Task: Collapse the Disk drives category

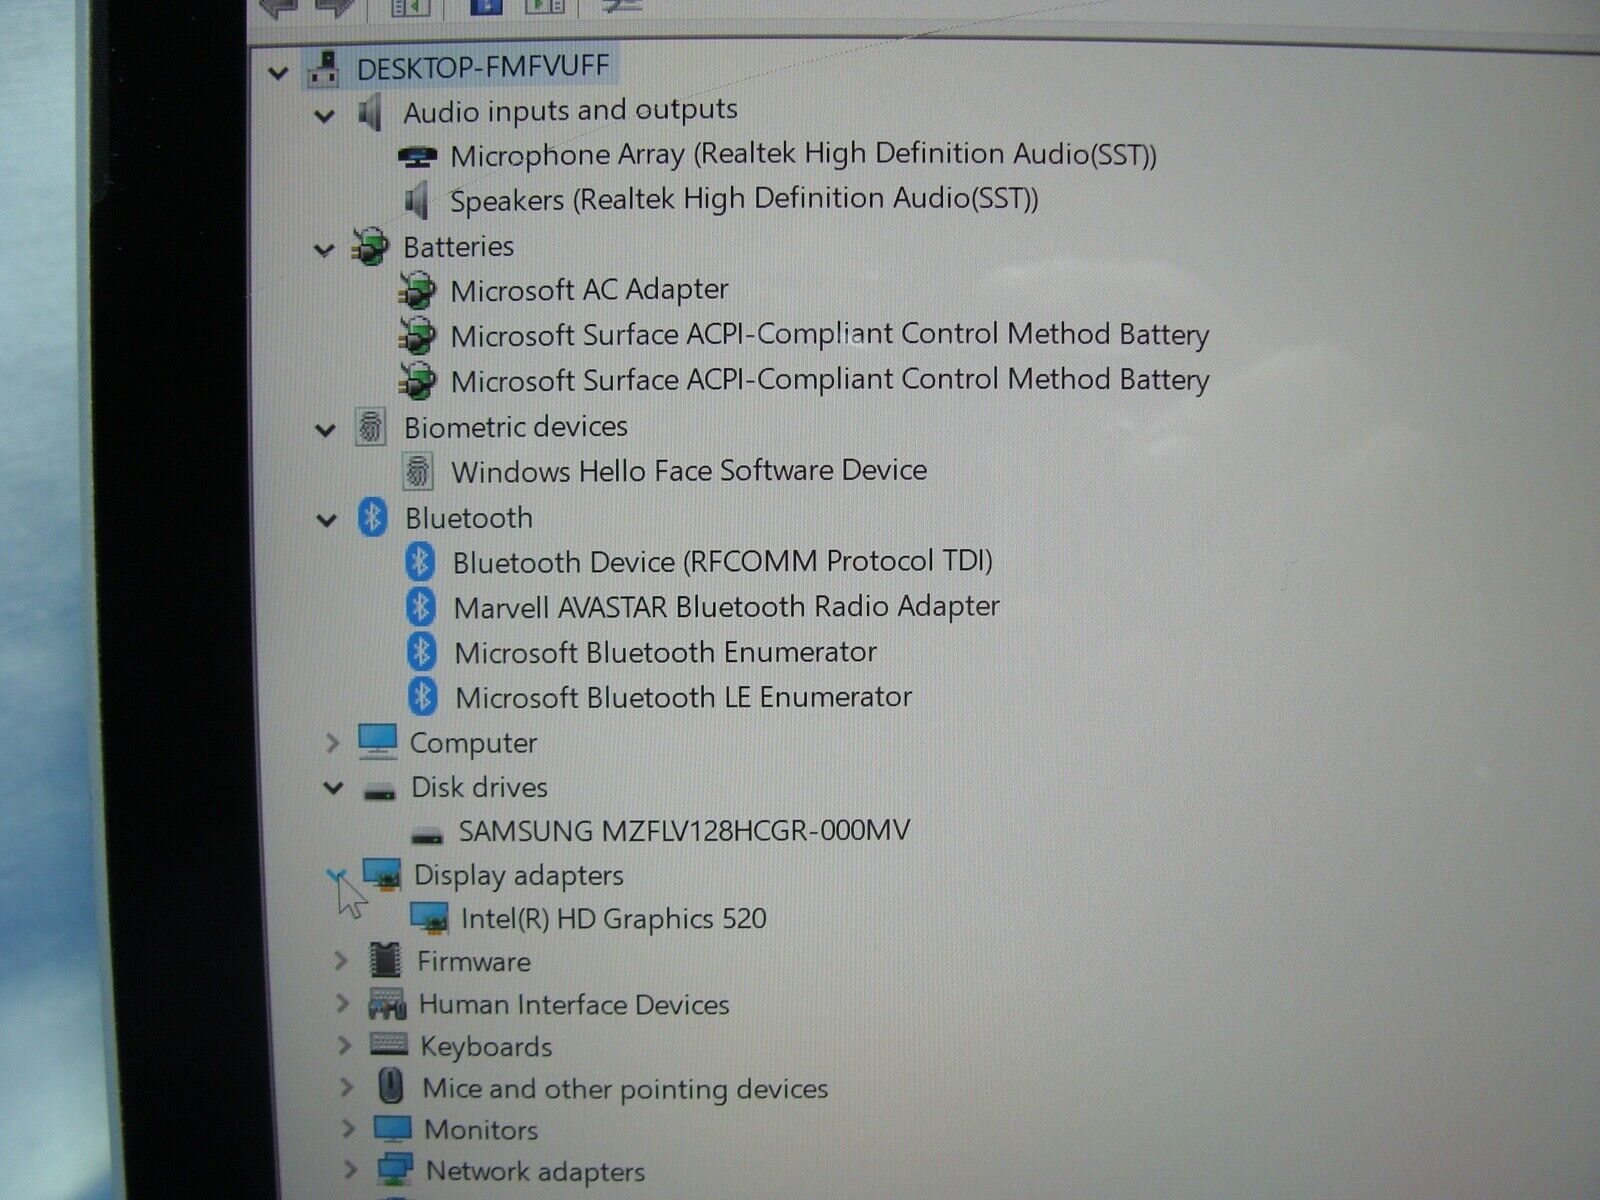Action: tap(333, 788)
